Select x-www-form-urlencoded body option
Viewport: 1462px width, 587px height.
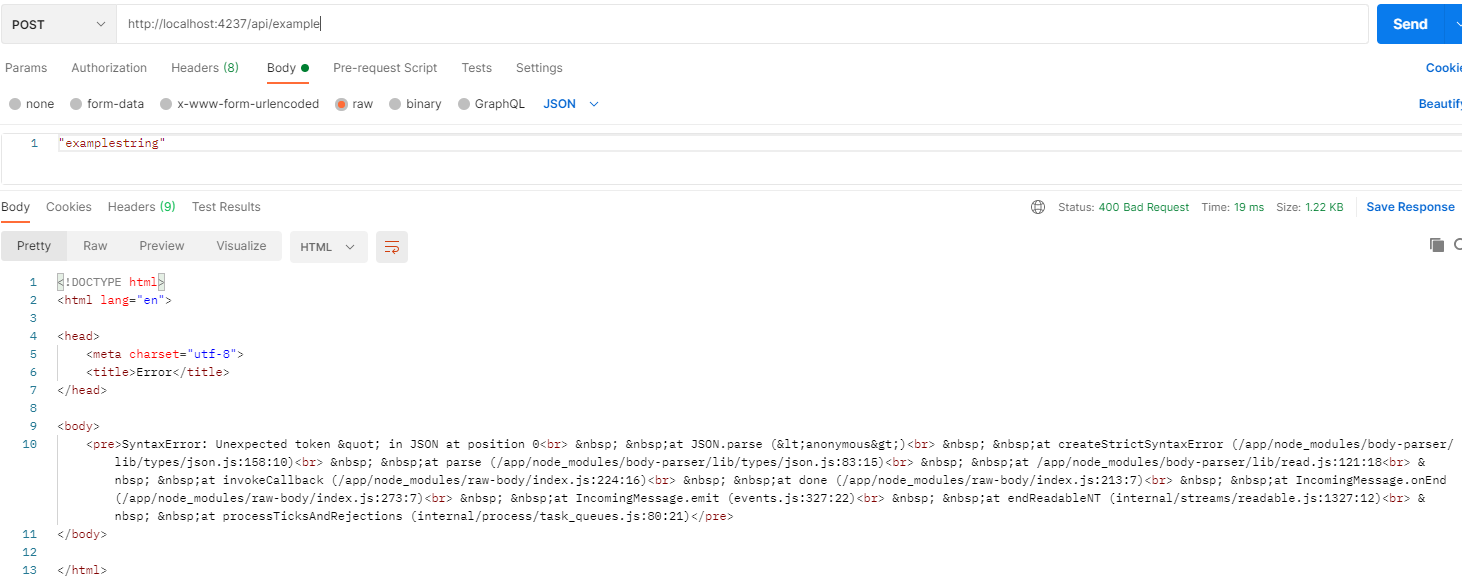(x=166, y=104)
